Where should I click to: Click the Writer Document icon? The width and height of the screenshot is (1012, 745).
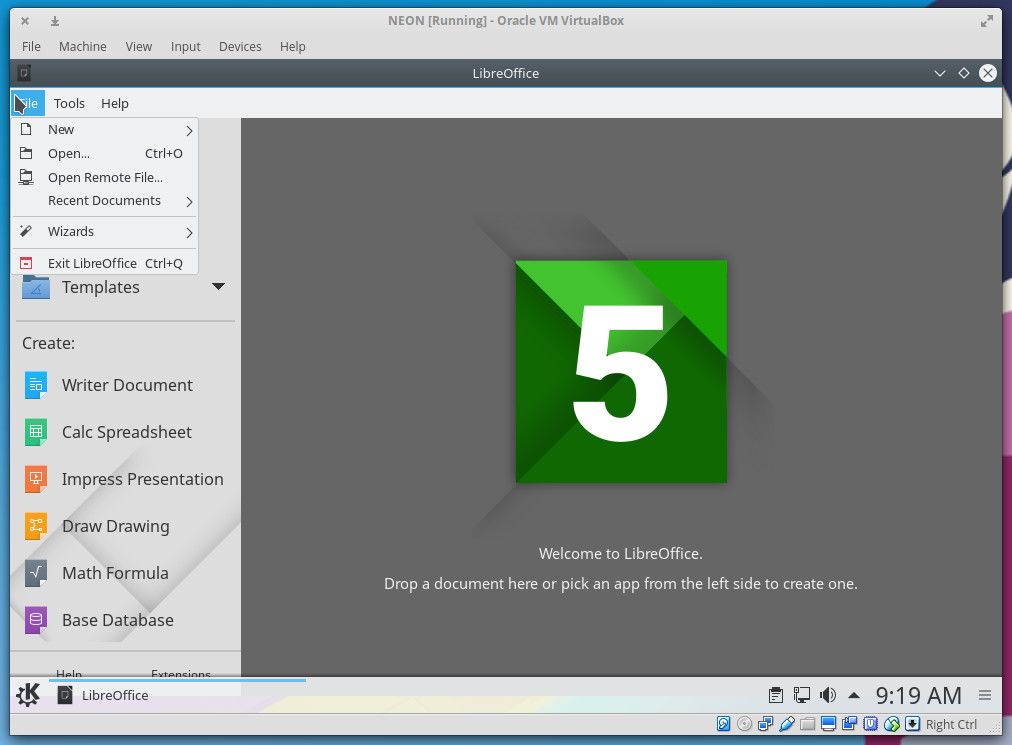[x=36, y=385]
